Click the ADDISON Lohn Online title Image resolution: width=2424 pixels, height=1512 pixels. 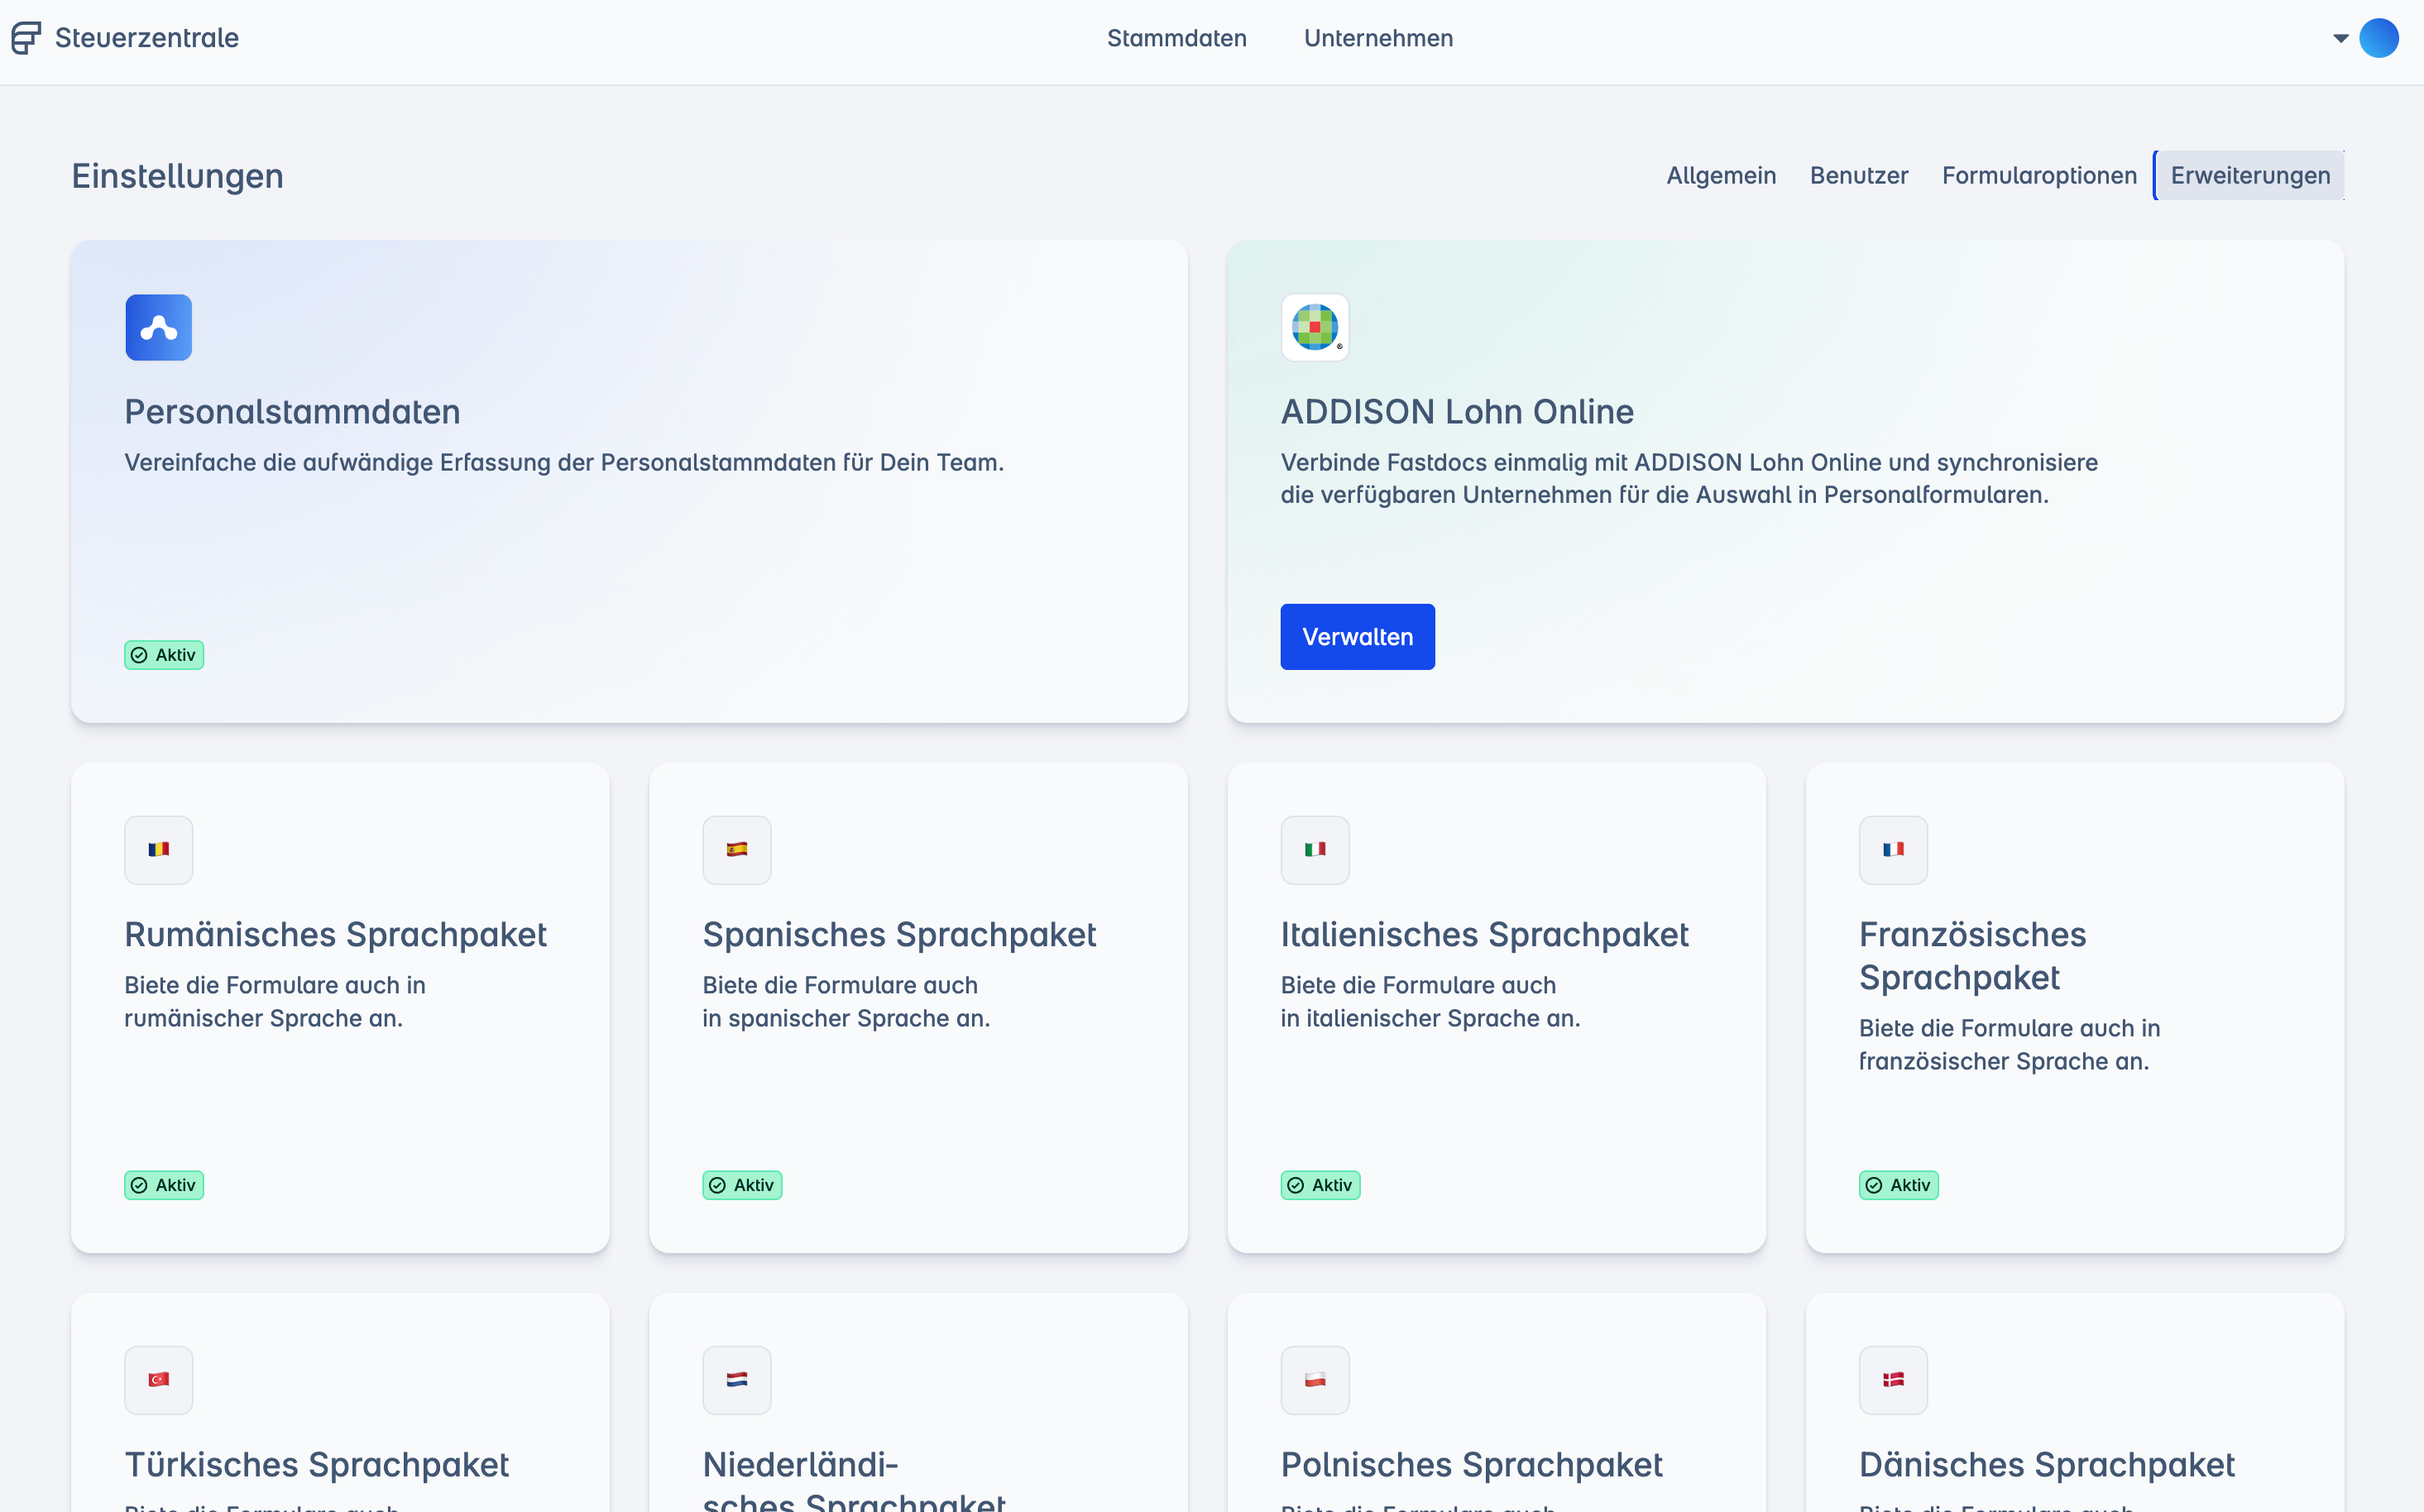[x=1457, y=412]
